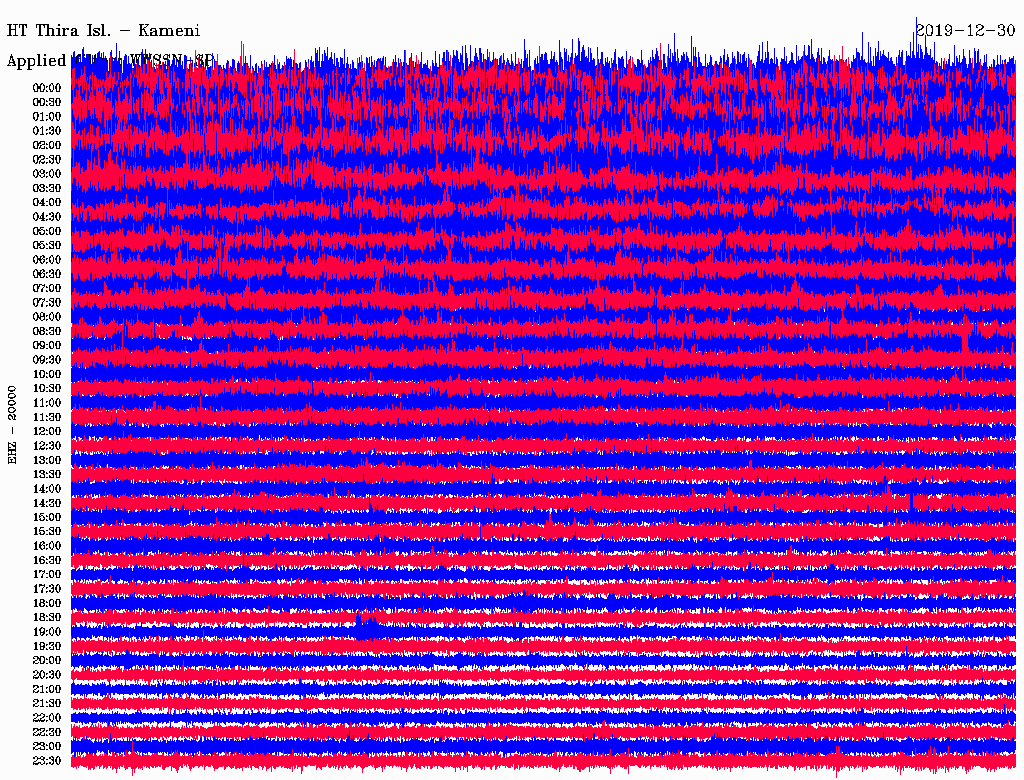Select the 13:30 time label

click(x=46, y=475)
